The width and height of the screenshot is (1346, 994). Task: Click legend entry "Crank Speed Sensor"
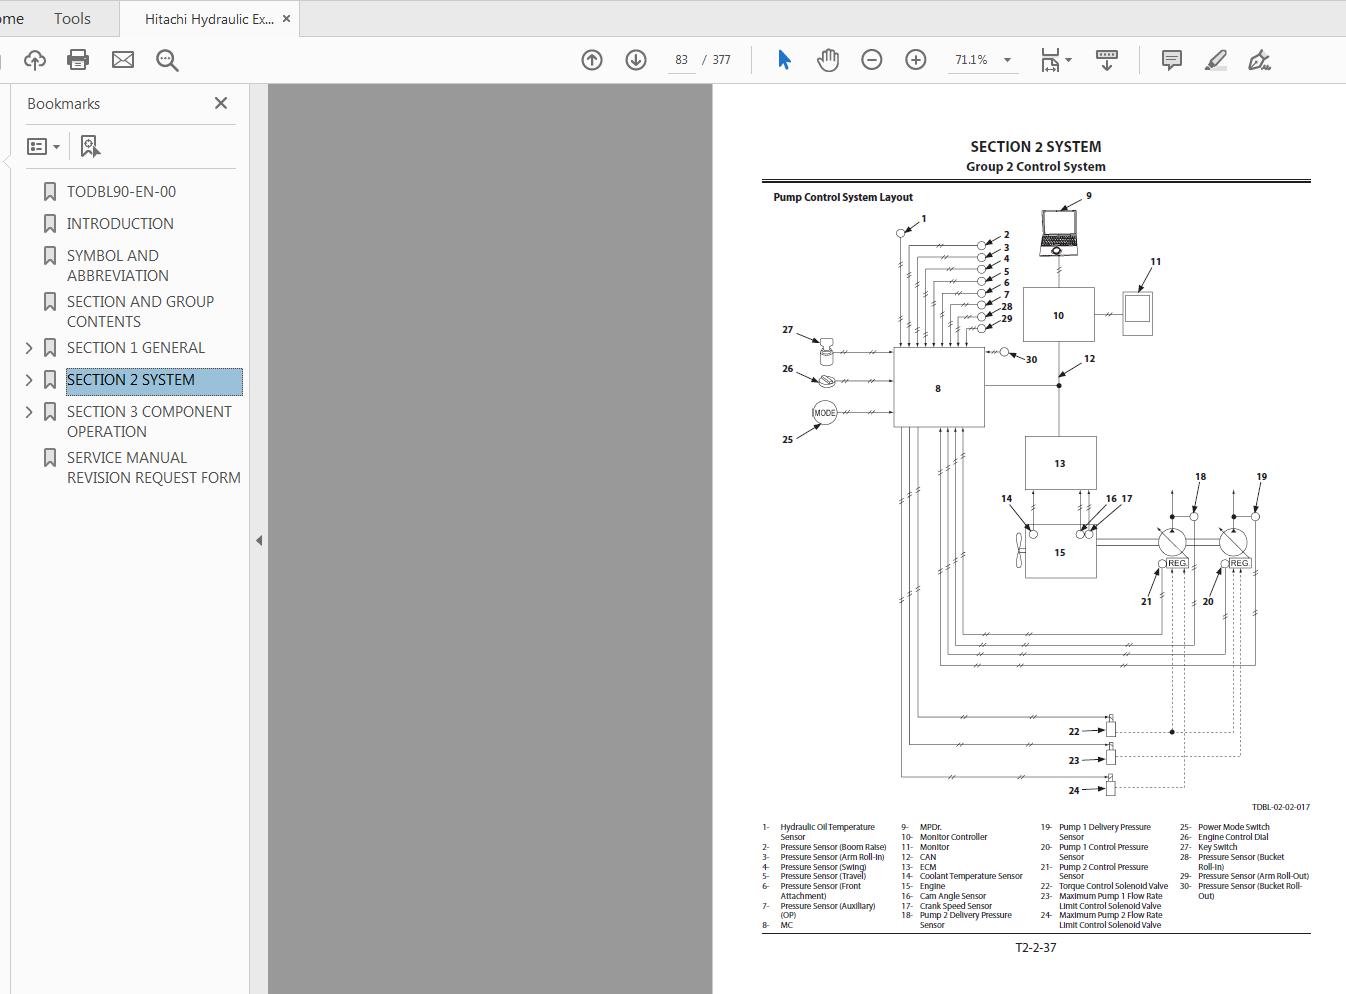click(x=956, y=906)
